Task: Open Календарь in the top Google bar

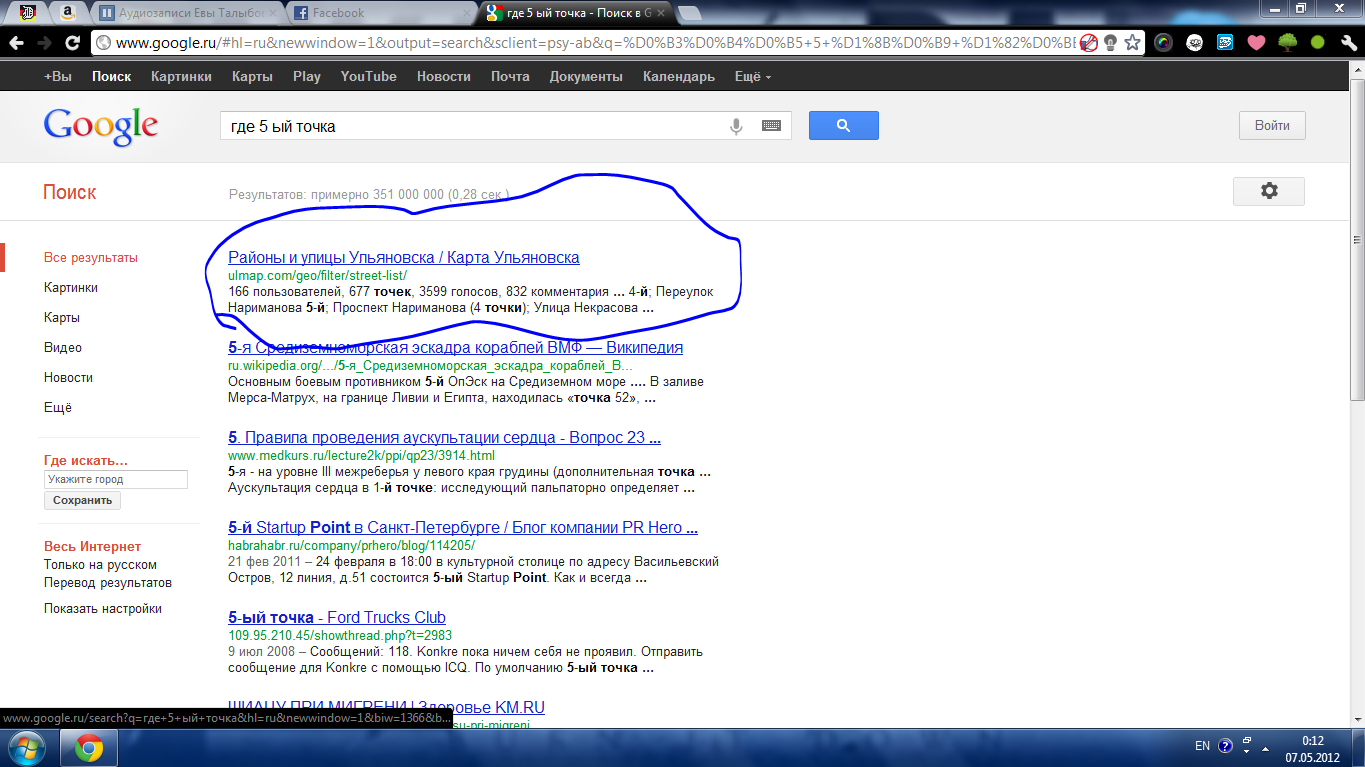Action: point(679,76)
